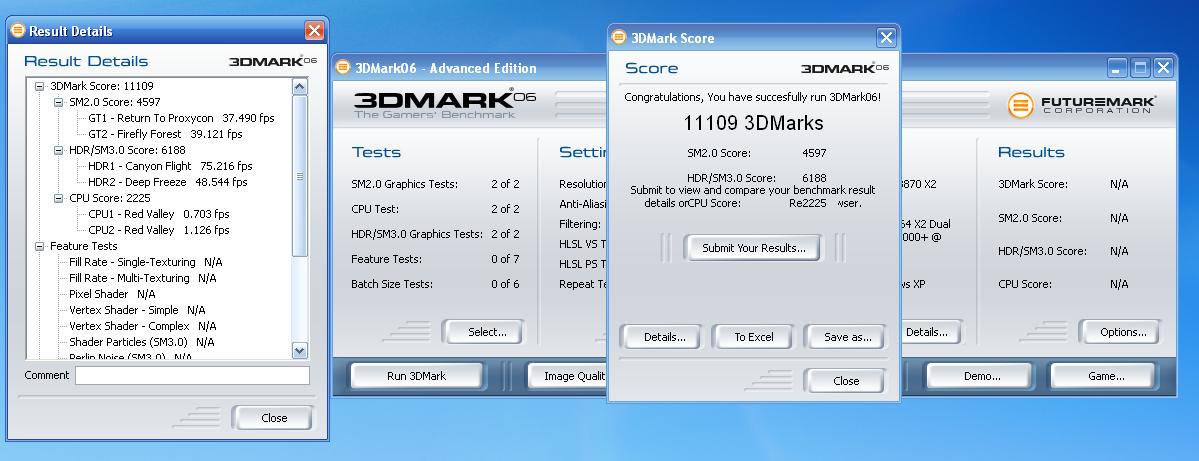Open Details... in the Score dialog

pos(661,336)
